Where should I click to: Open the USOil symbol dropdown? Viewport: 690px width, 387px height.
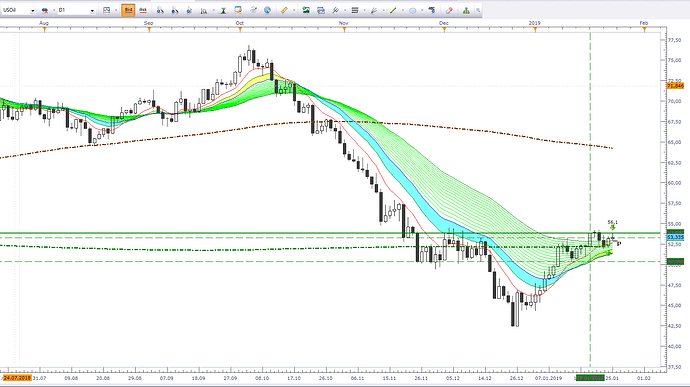(18, 10)
